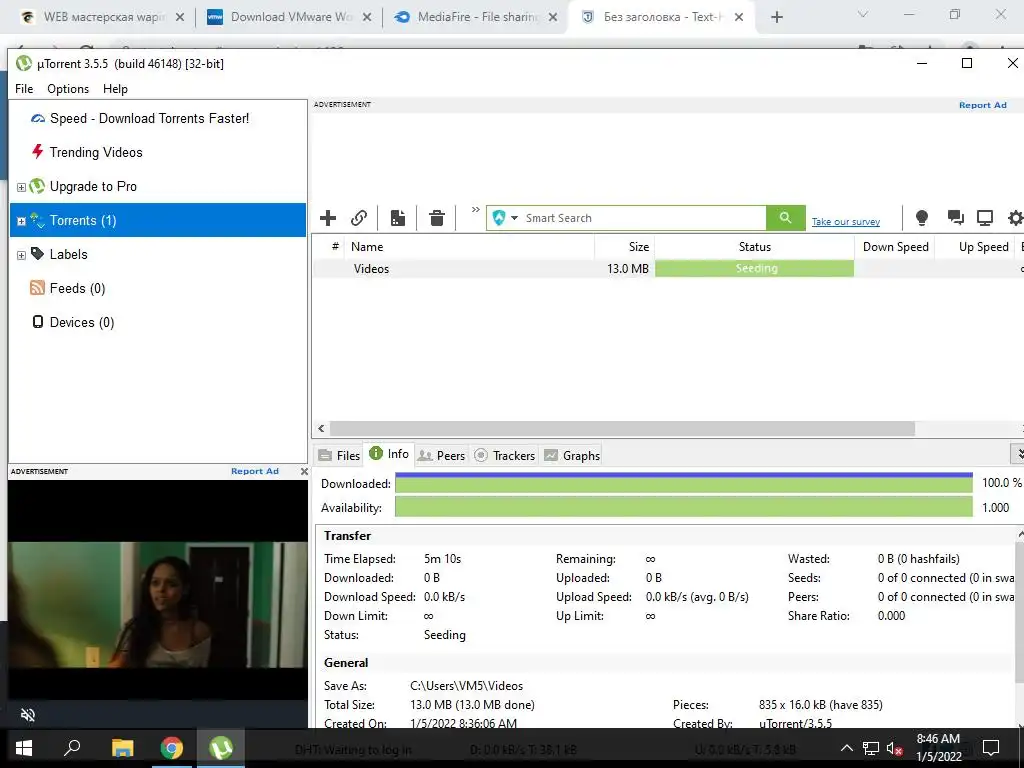Open the Help menu
Screen dimensions: 1024x768
point(115,89)
